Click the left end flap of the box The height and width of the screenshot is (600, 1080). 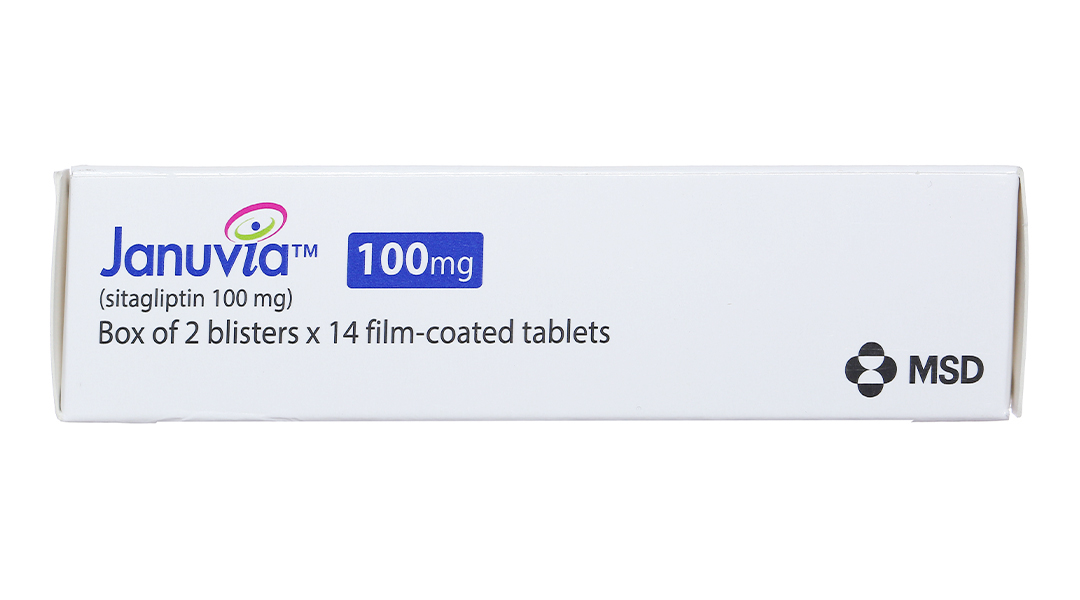[63, 292]
